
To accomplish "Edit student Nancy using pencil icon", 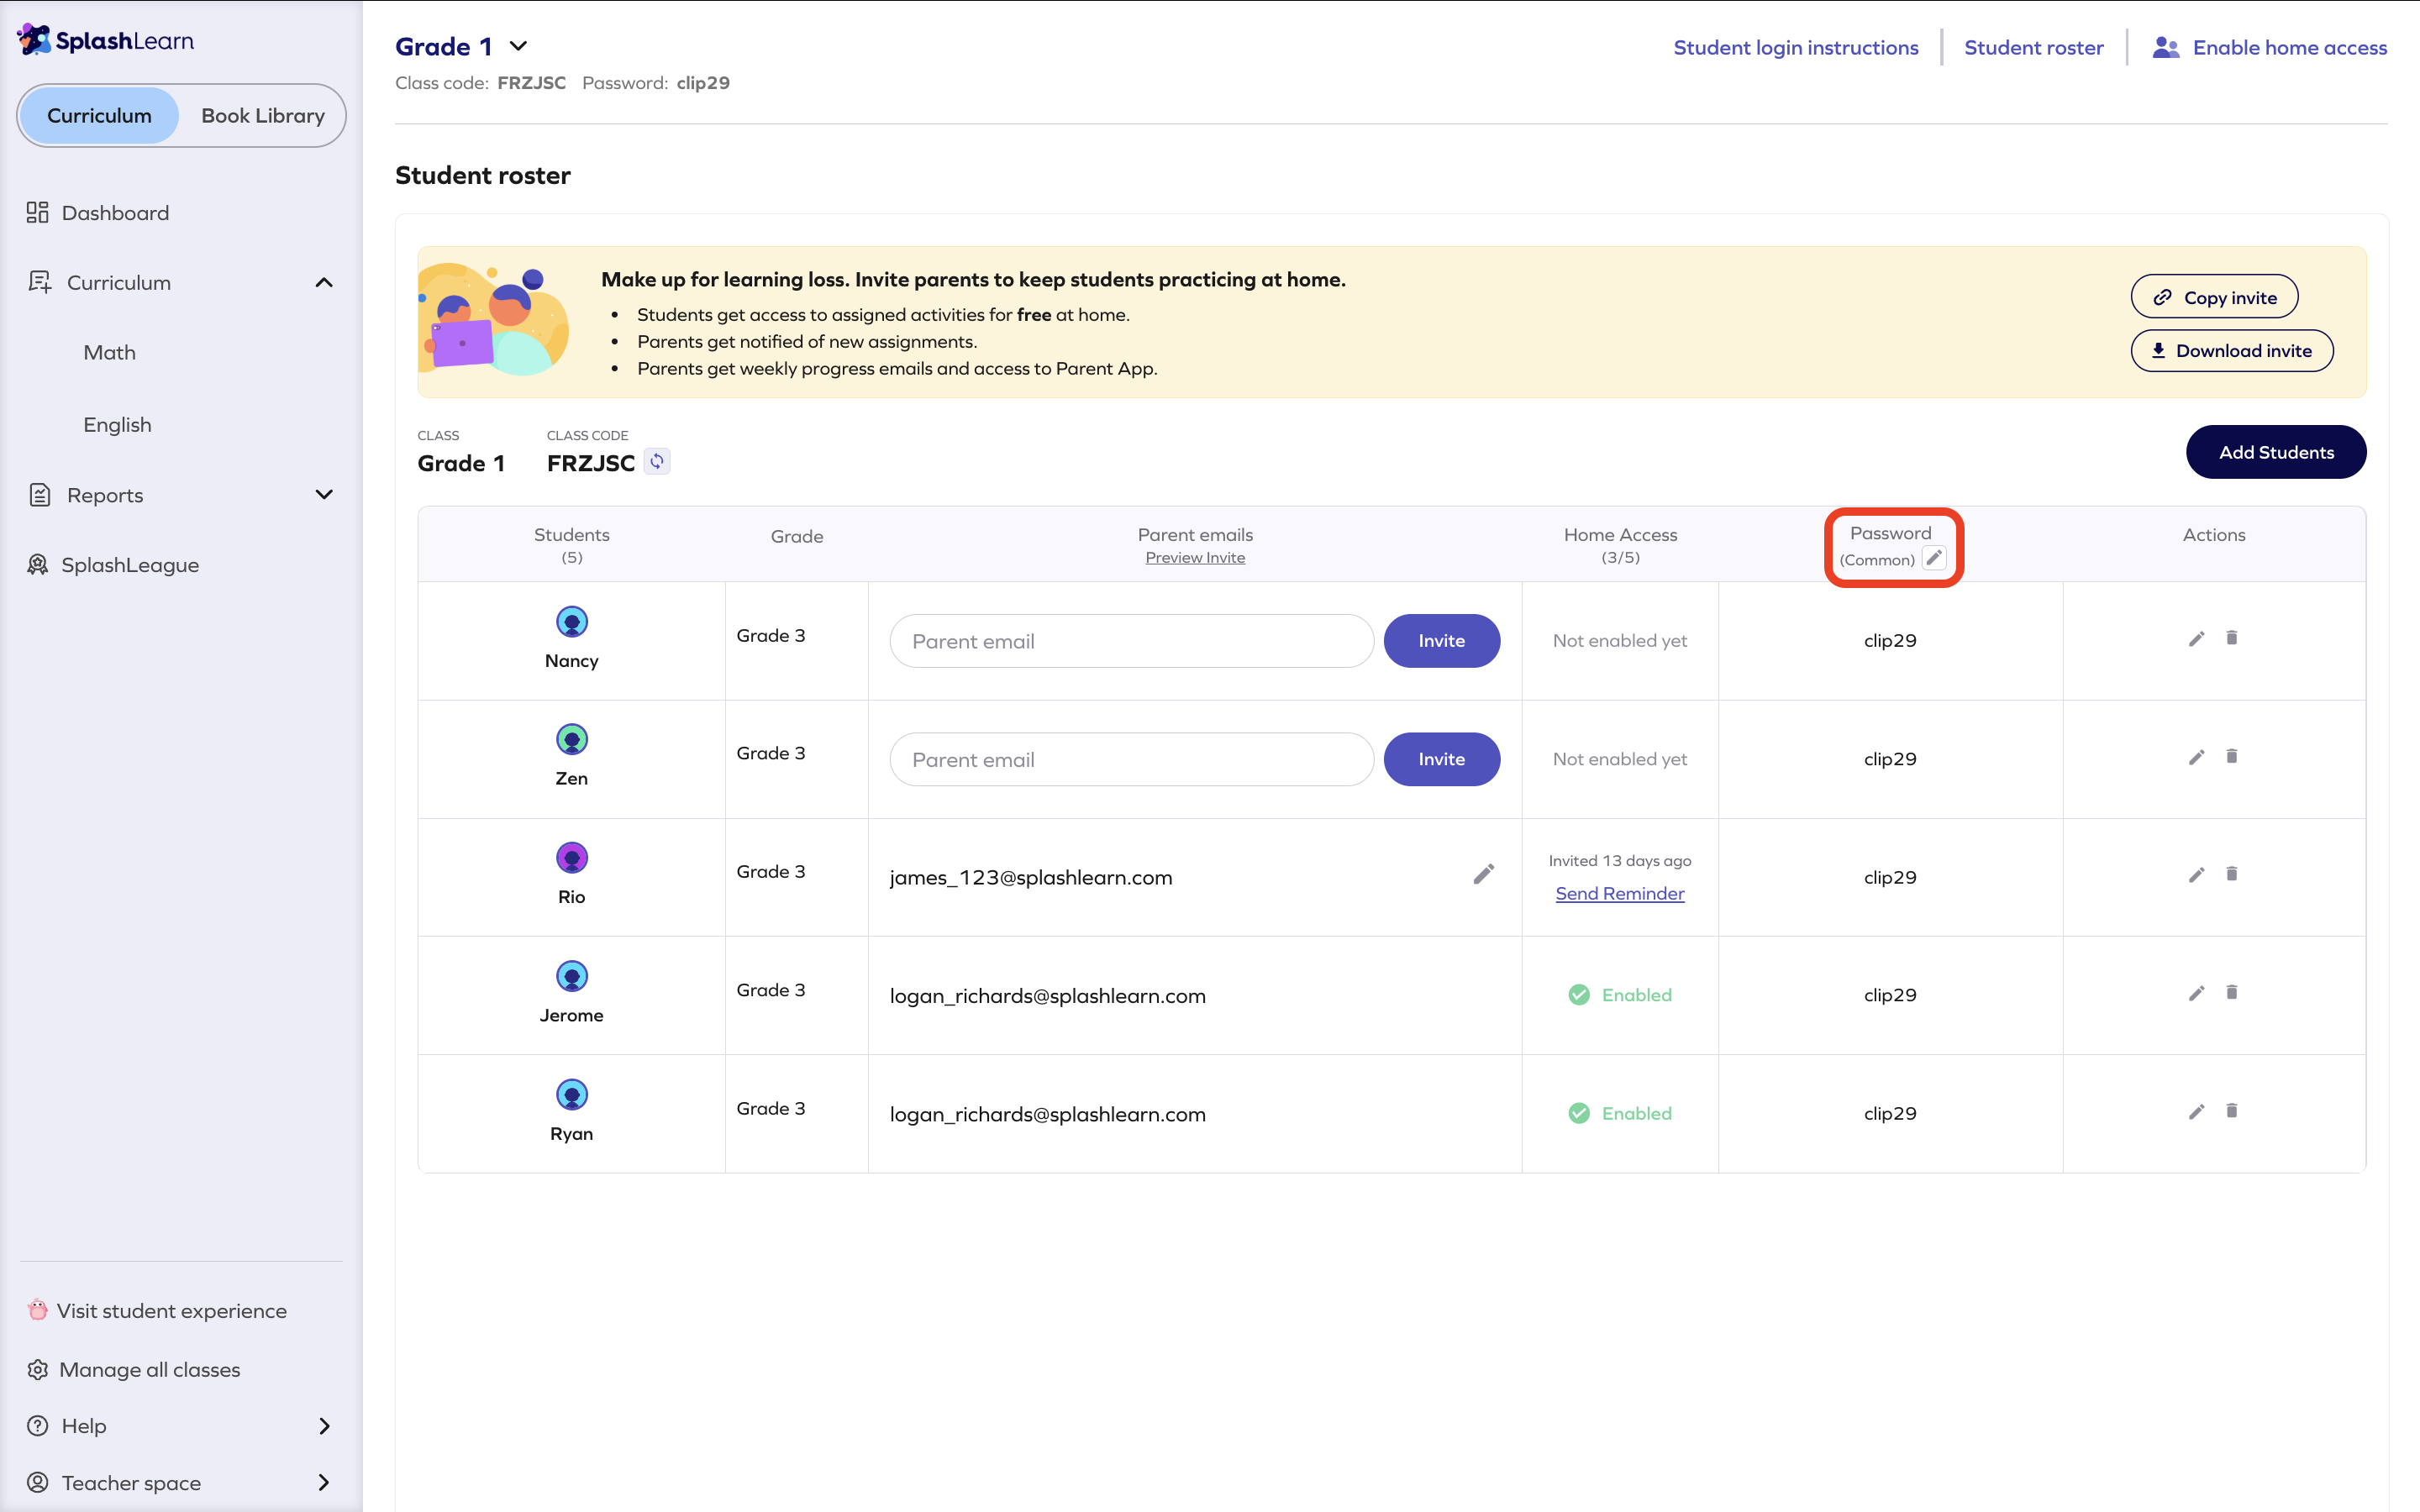I will [x=2196, y=638].
